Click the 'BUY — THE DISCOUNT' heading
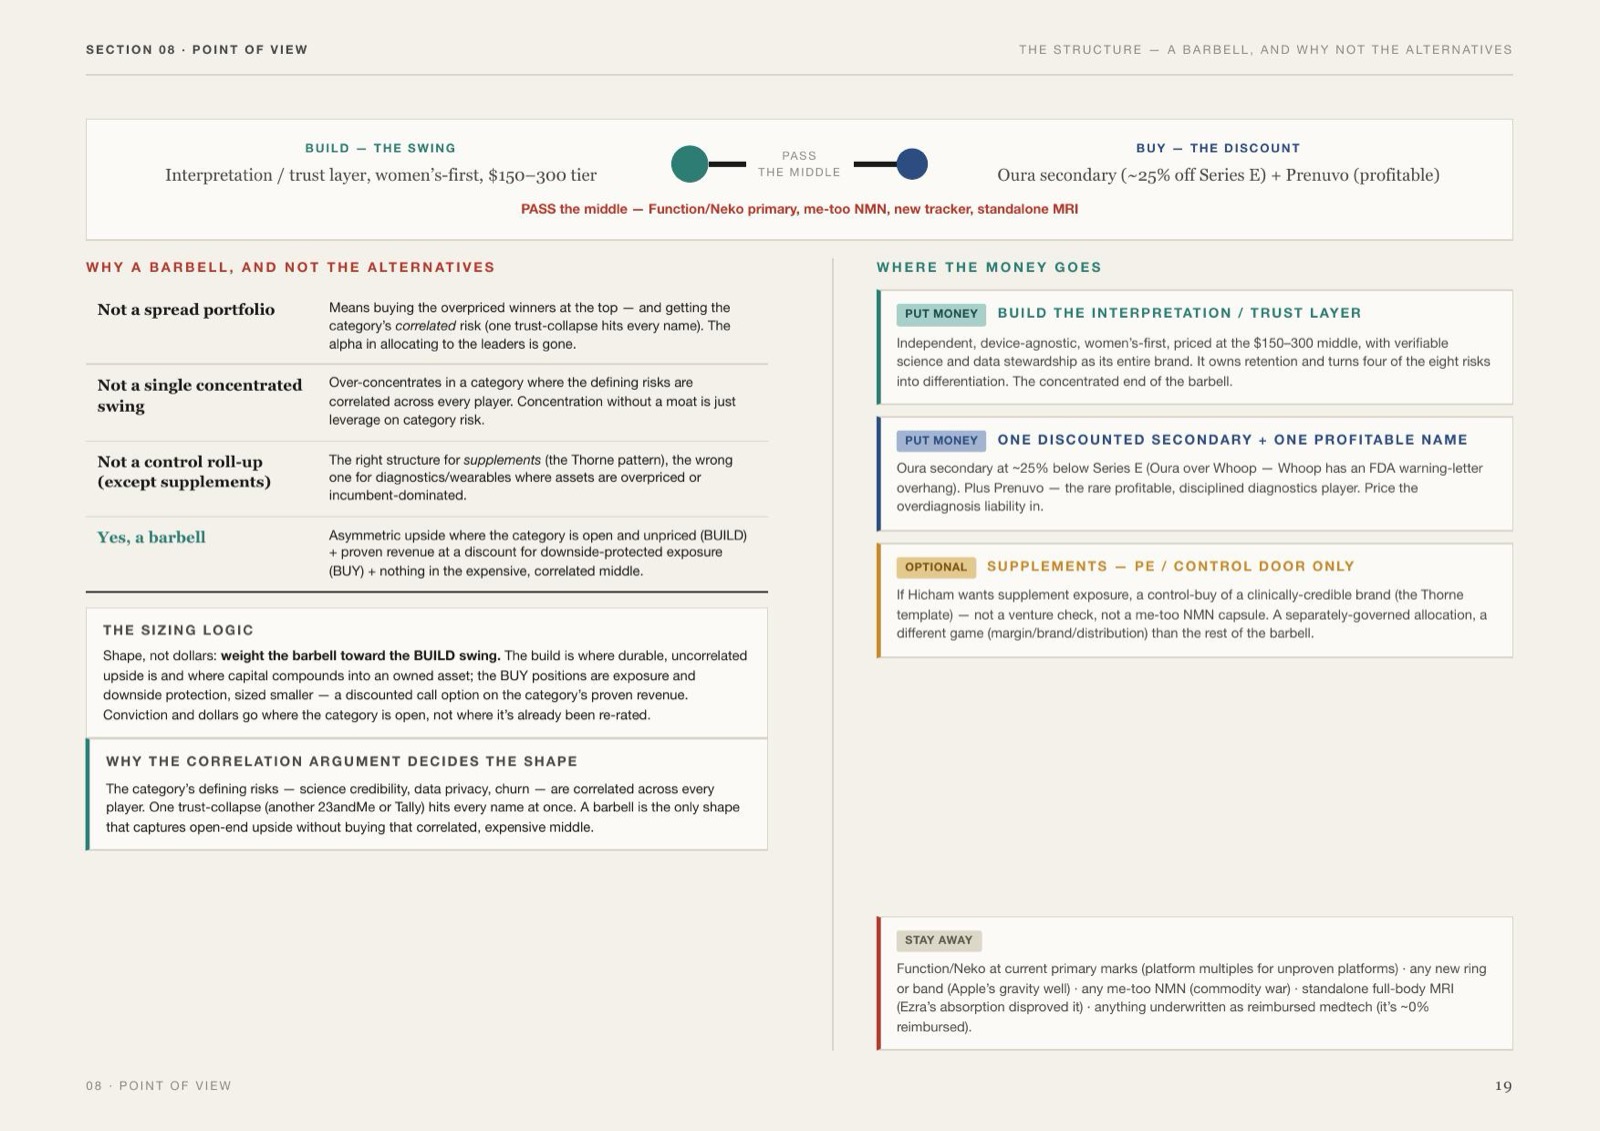 coord(1218,148)
